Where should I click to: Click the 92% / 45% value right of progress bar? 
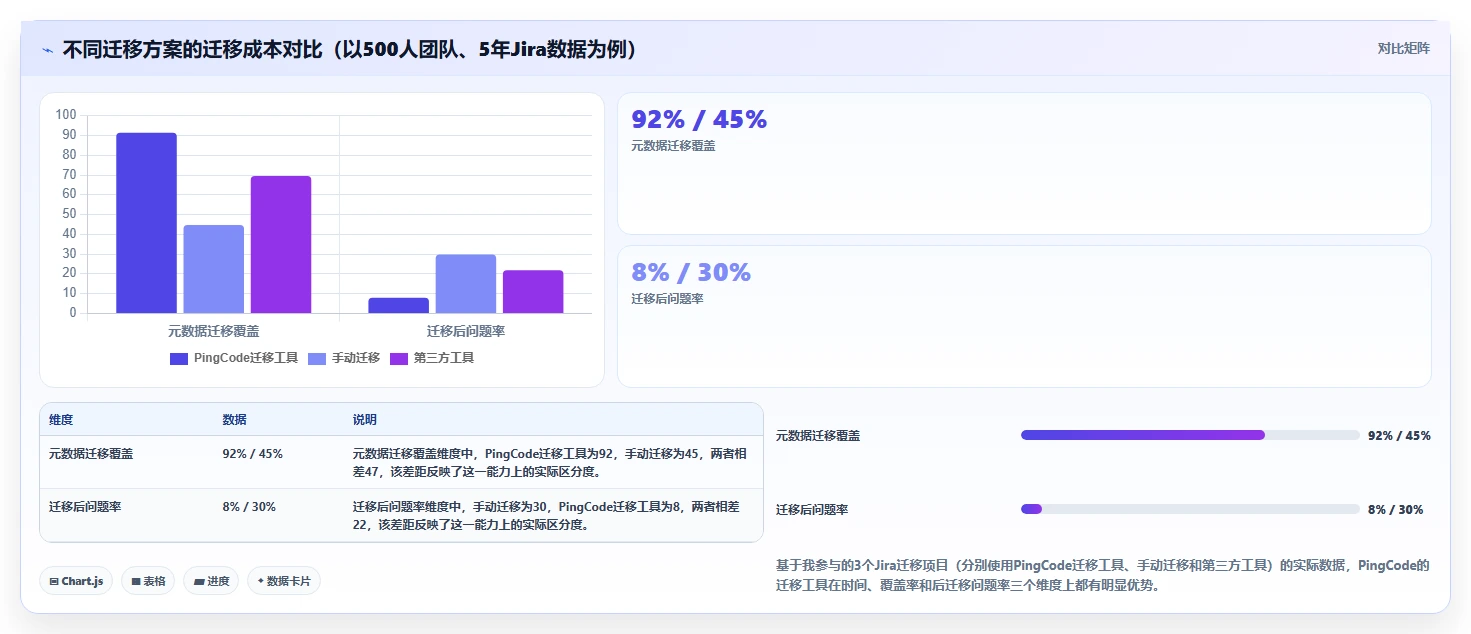pyautogui.click(x=1399, y=435)
